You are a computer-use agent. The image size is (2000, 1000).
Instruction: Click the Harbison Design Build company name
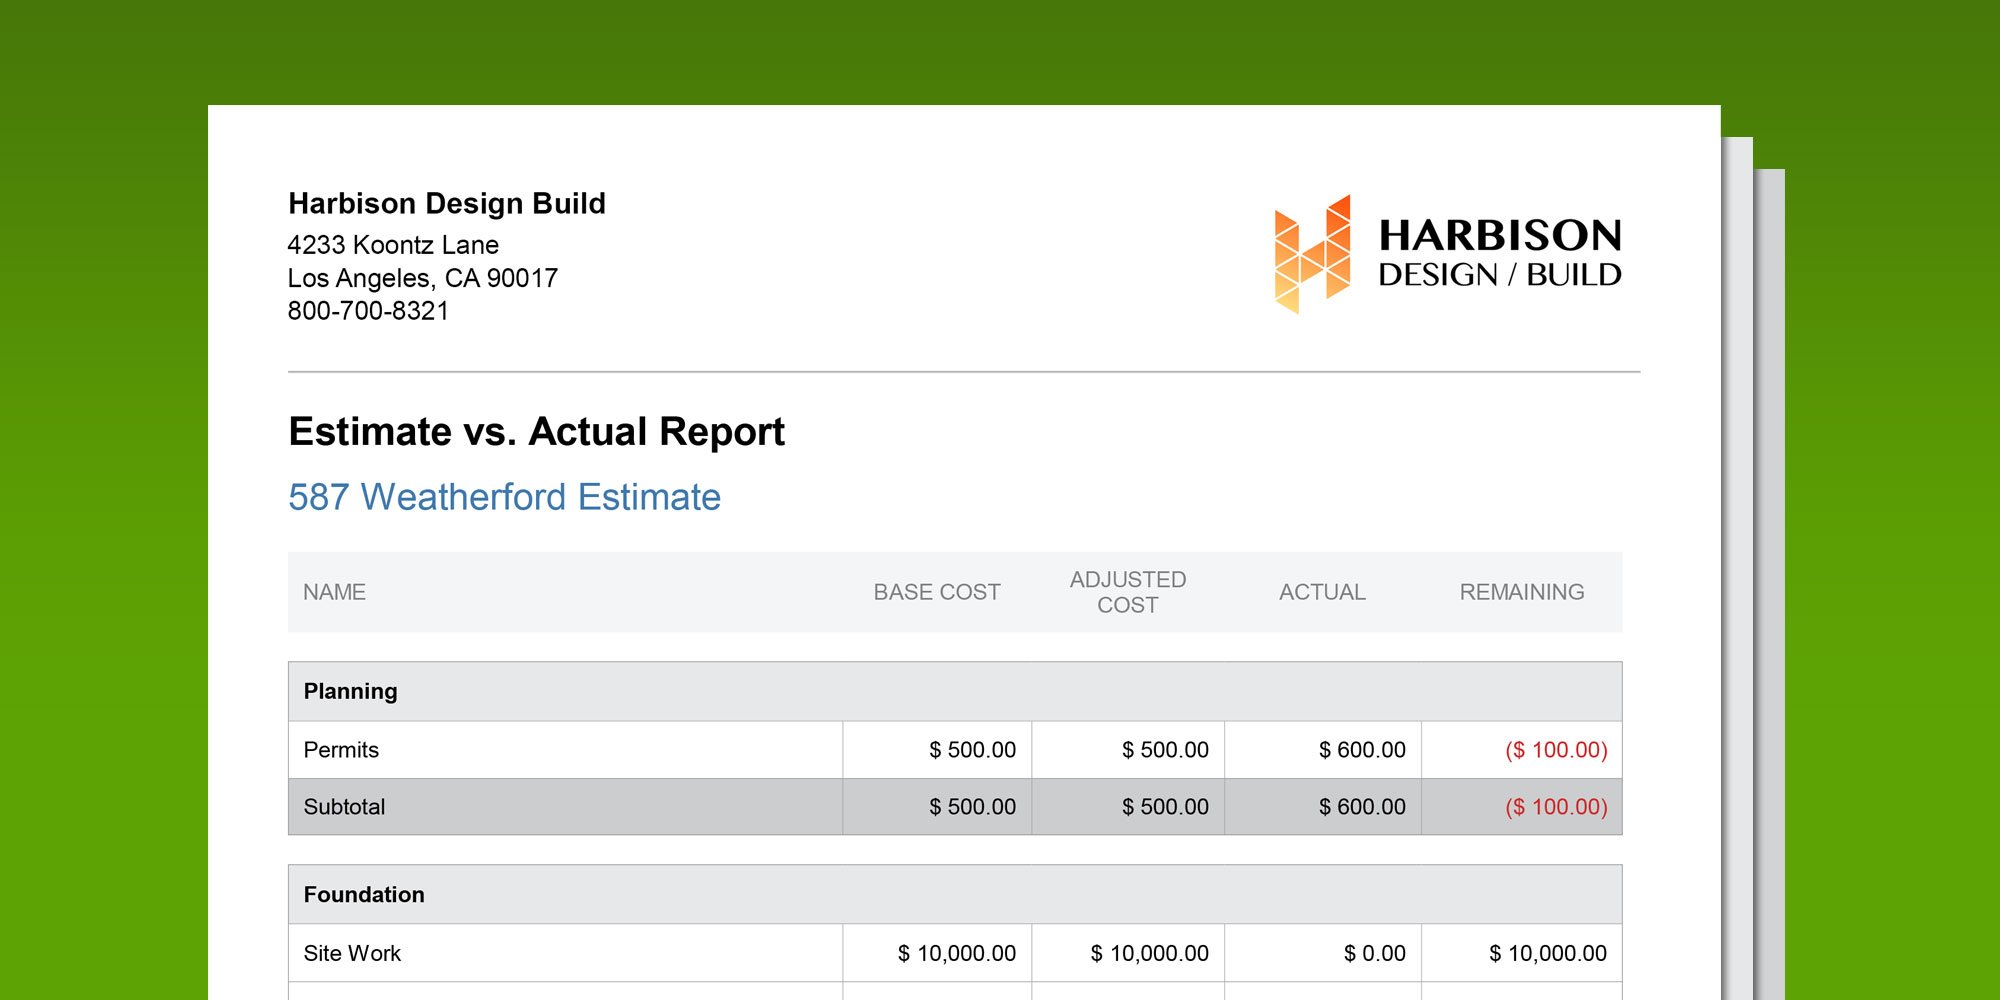click(446, 204)
